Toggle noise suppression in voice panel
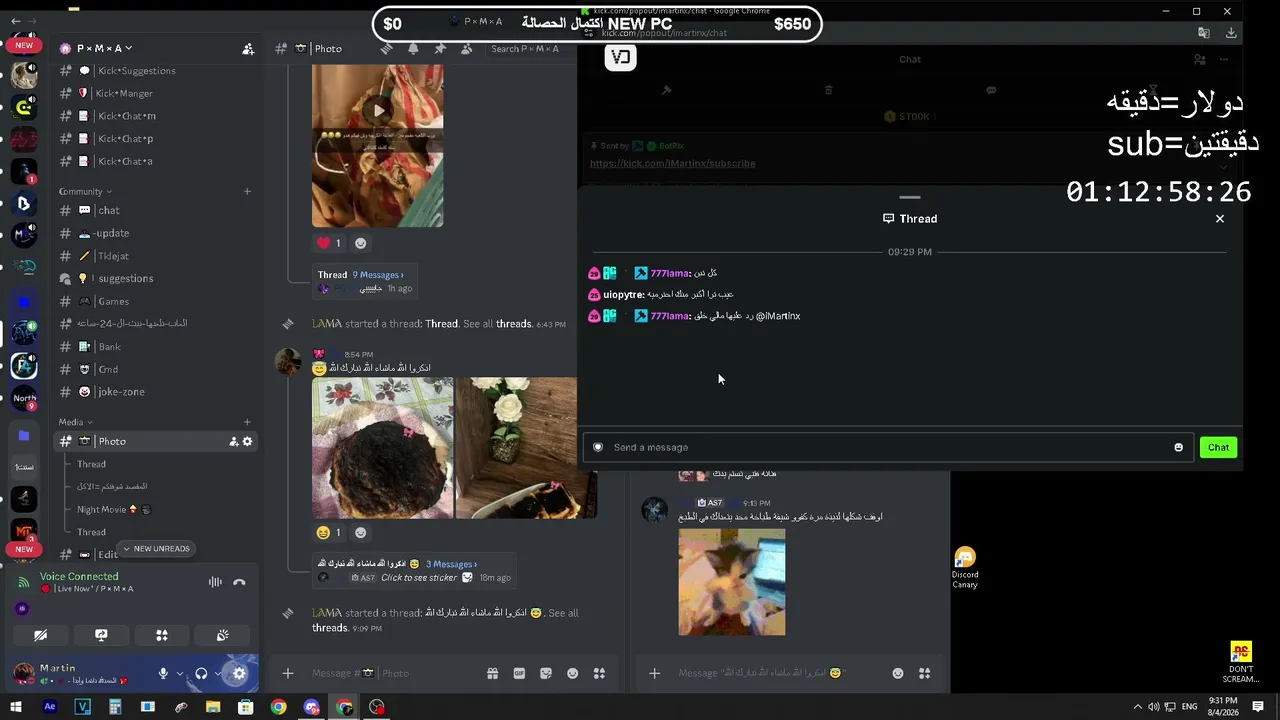1280x720 pixels. 215,582
